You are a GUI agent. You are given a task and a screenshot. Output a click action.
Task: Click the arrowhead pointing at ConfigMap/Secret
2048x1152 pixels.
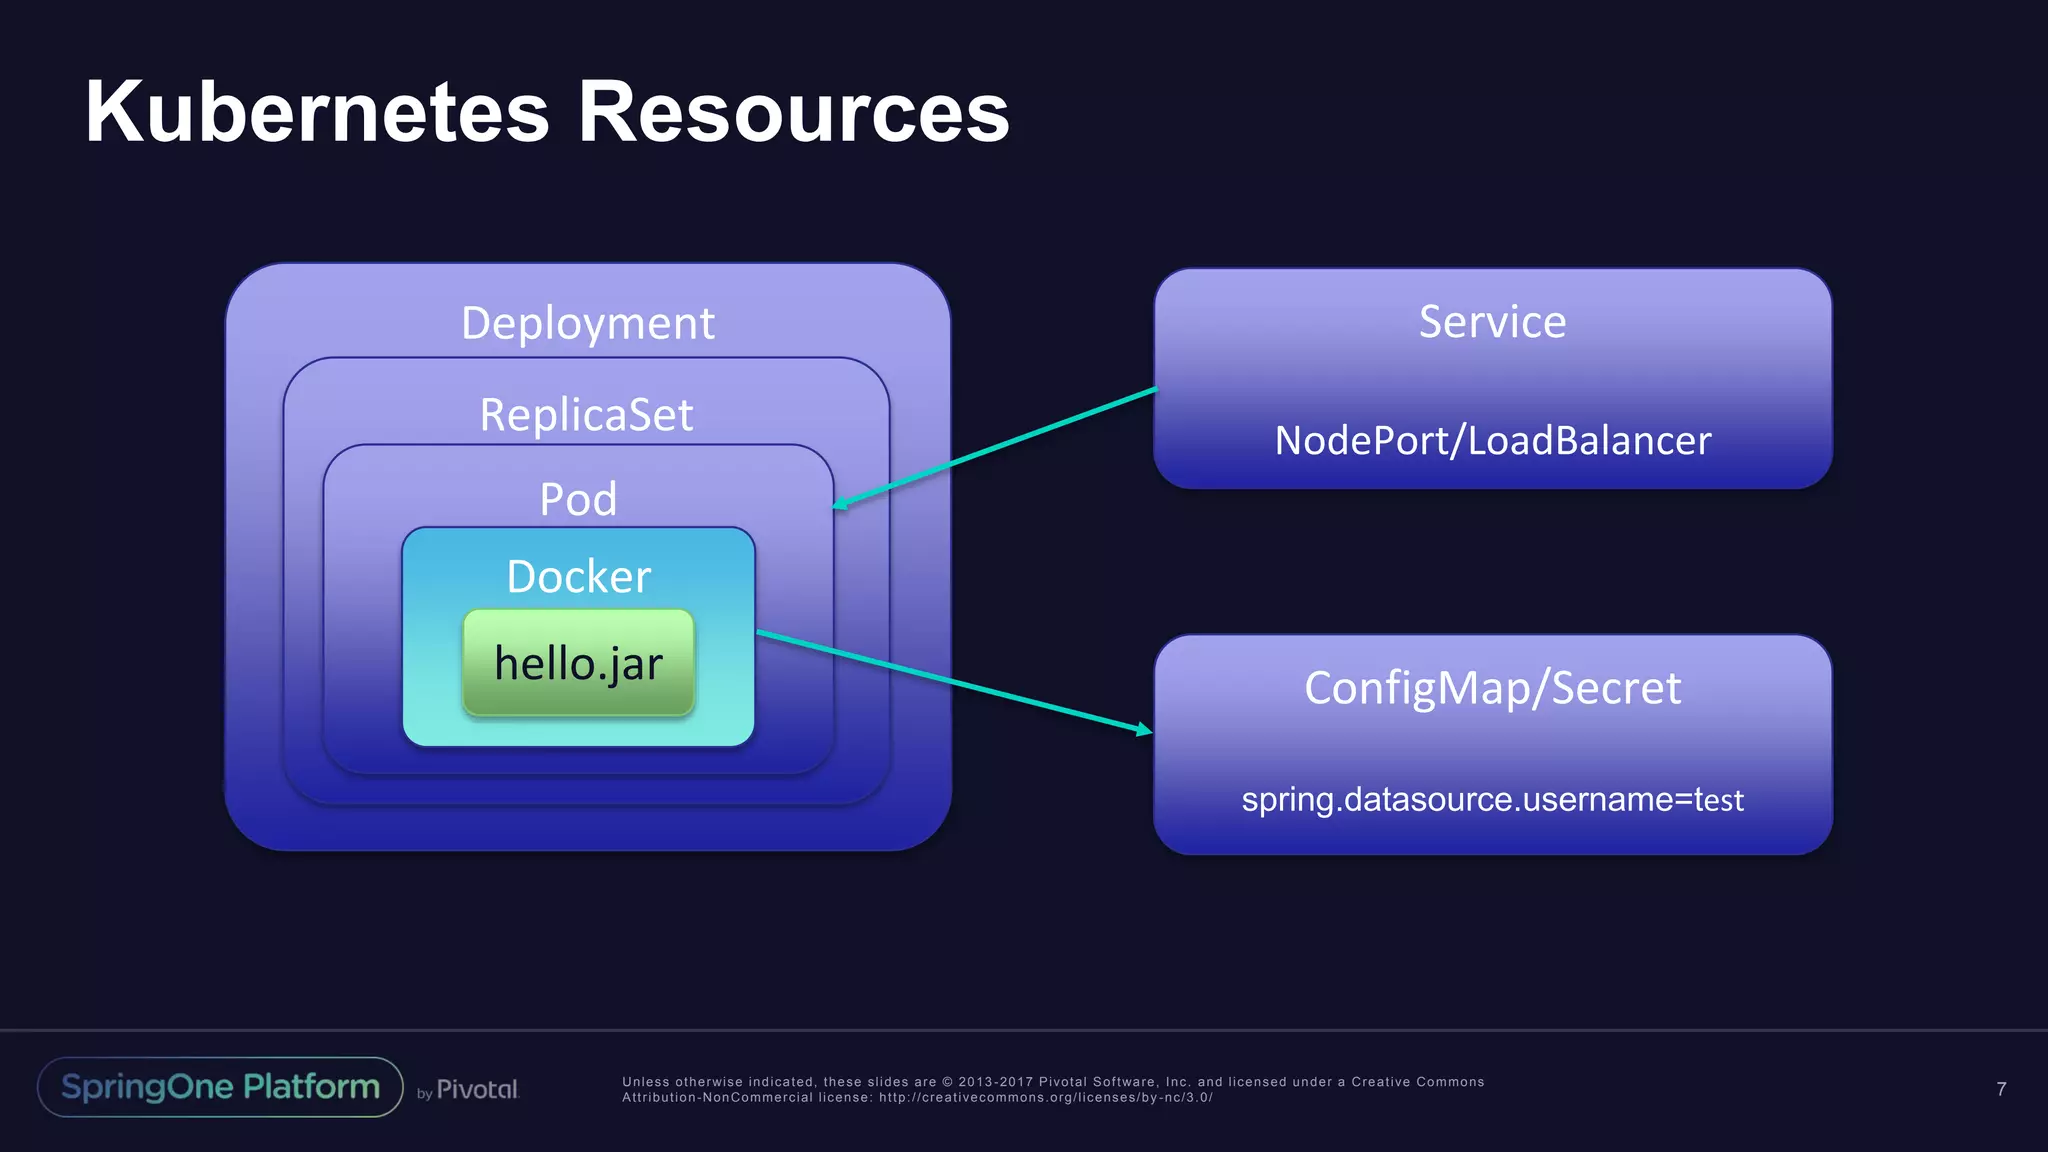coord(1144,730)
